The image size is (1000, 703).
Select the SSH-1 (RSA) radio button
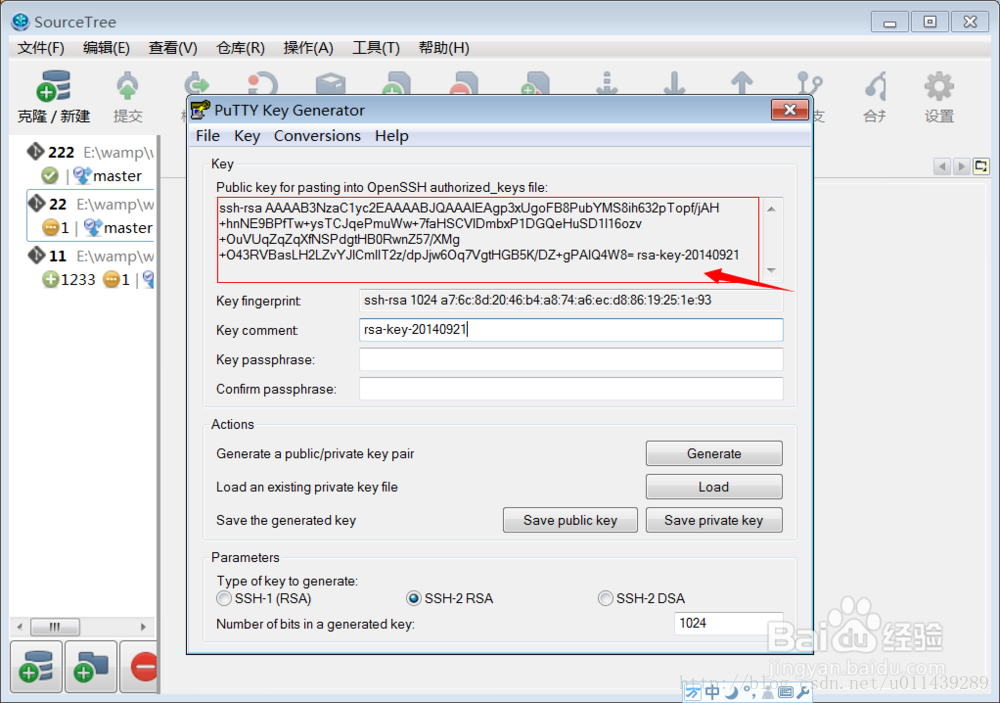(x=224, y=598)
